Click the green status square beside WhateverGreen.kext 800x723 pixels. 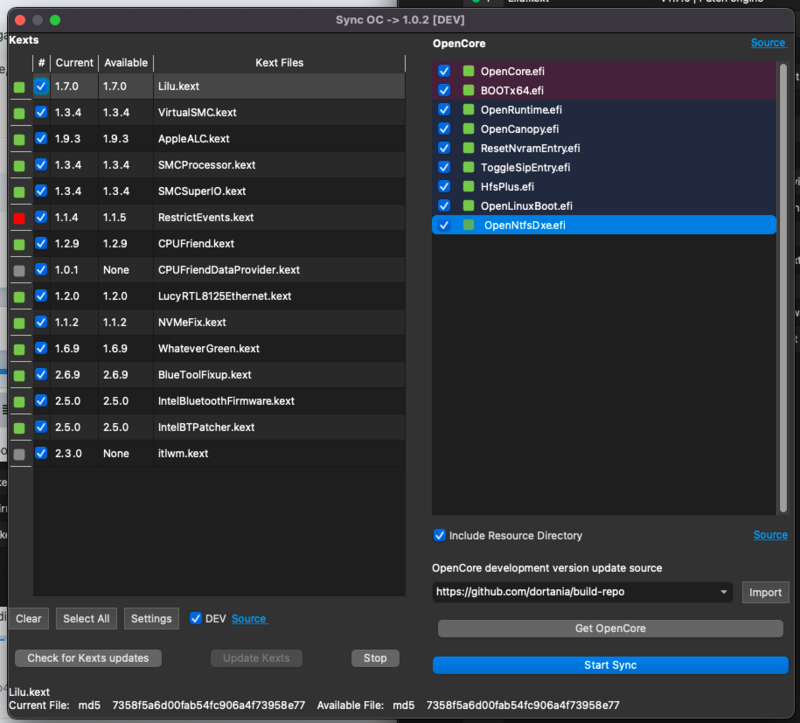pos(19,348)
